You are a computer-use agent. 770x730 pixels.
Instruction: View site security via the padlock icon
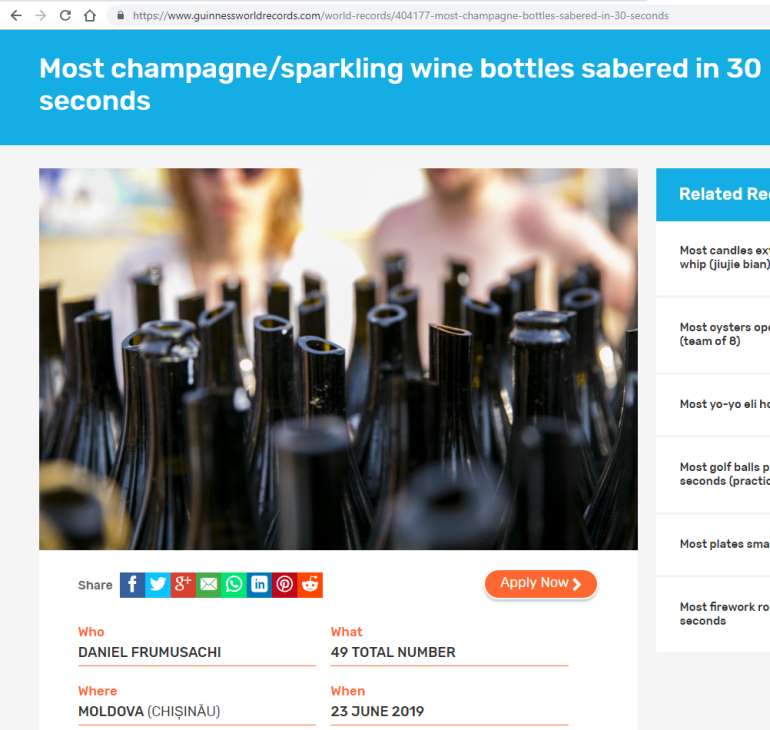(x=120, y=16)
